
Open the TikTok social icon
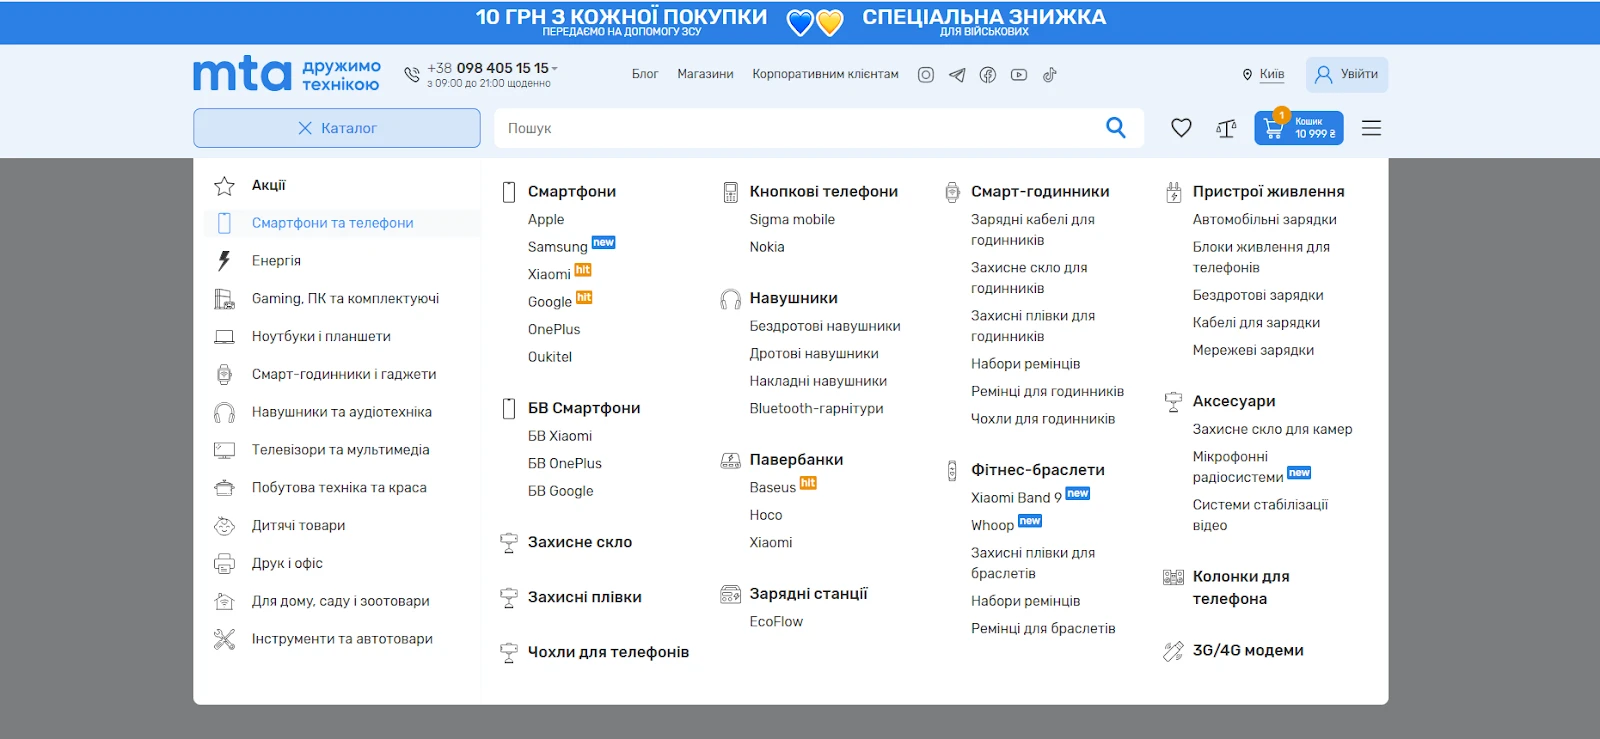coord(1050,75)
